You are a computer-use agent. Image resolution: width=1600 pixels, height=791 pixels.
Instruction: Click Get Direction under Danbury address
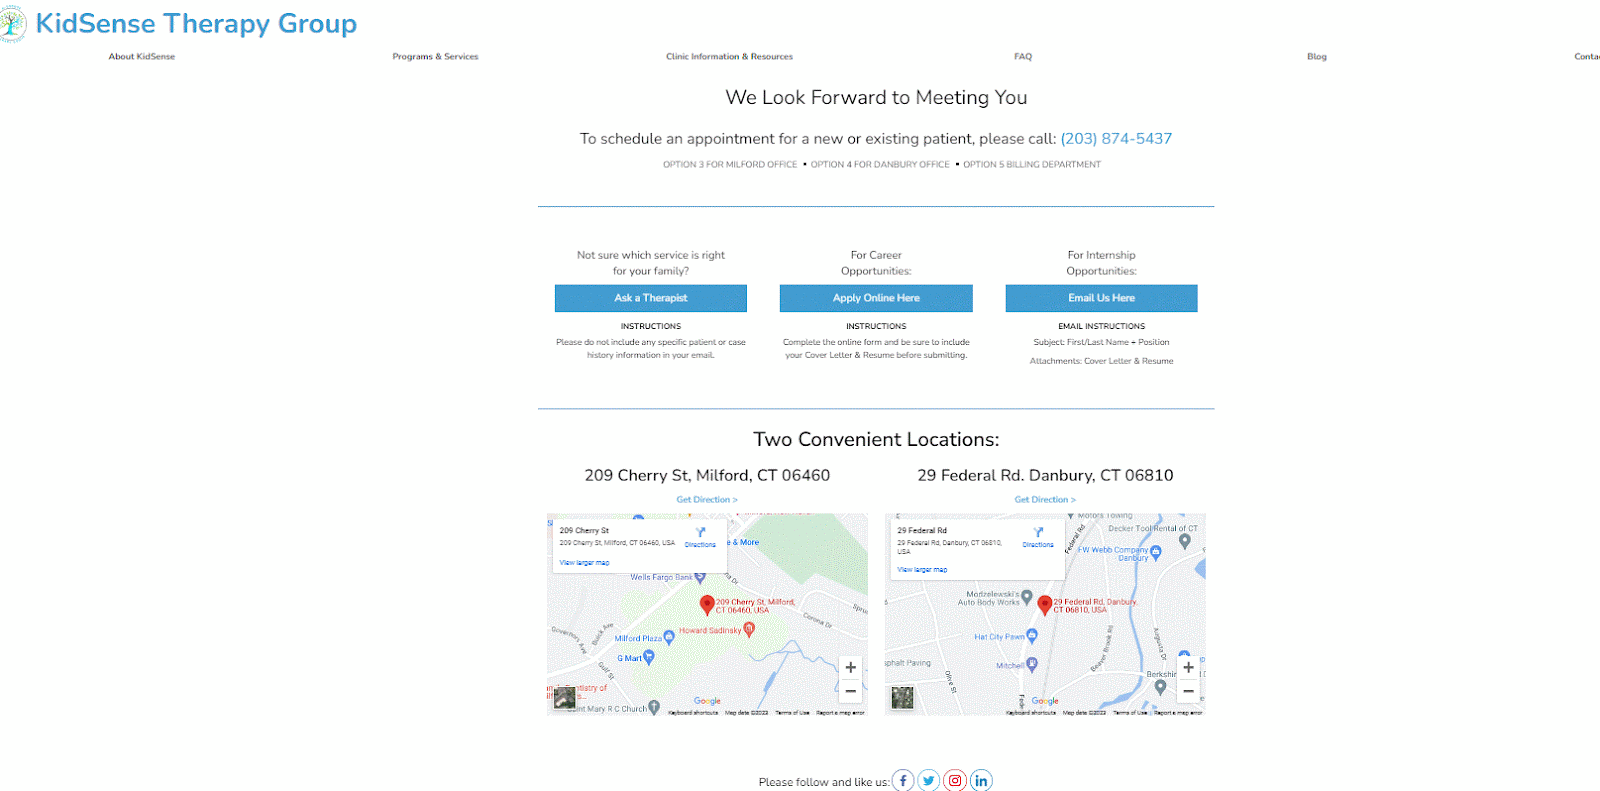tap(1045, 500)
